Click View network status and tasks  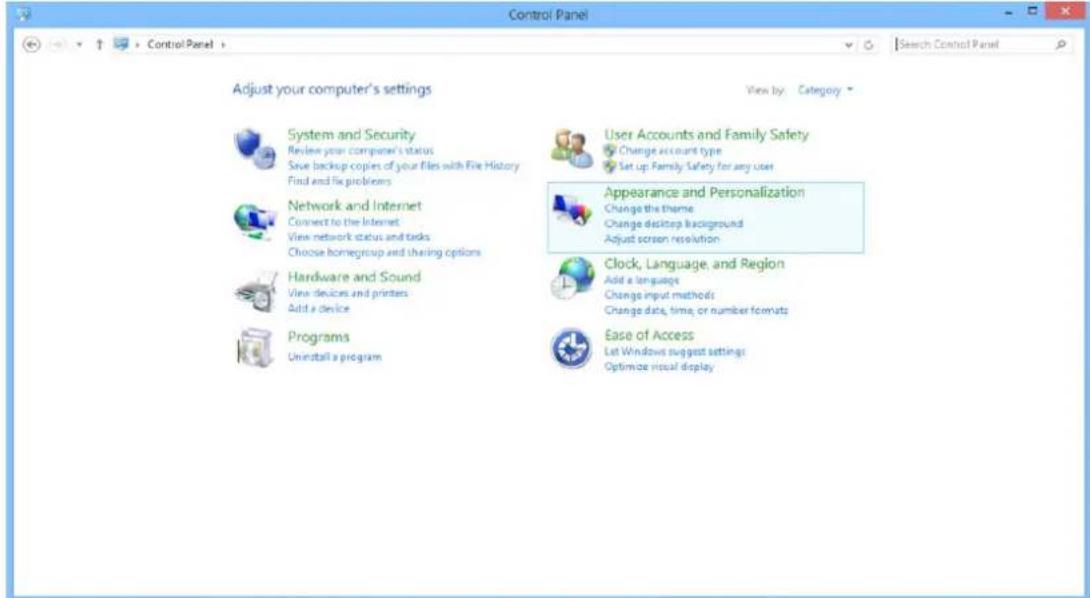point(359,237)
